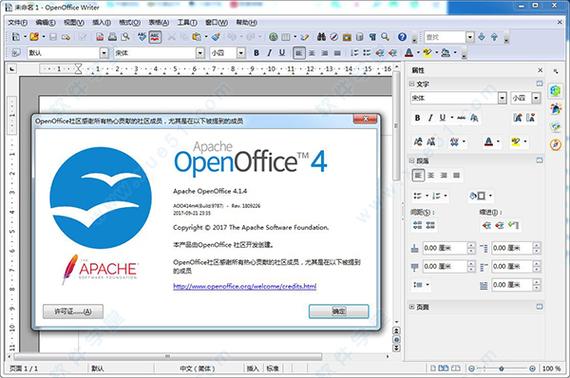Toggle Italic in sidebar text panel
The height and width of the screenshot is (378, 570).
point(430,118)
